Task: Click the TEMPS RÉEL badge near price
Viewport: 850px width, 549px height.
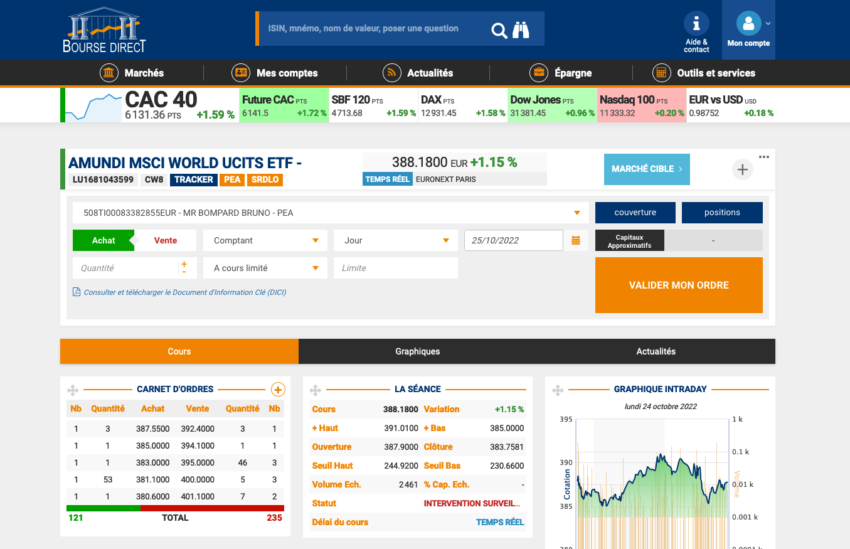Action: pyautogui.click(x=388, y=179)
